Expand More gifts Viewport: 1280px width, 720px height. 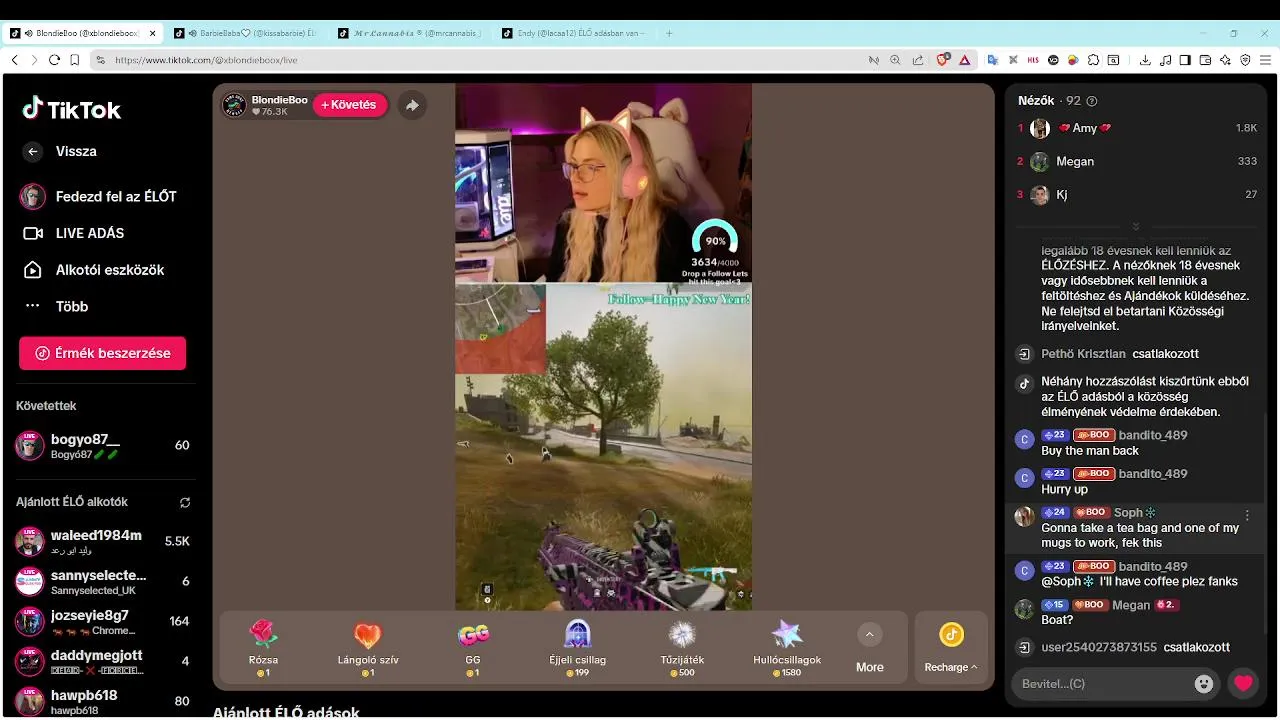[x=869, y=649]
